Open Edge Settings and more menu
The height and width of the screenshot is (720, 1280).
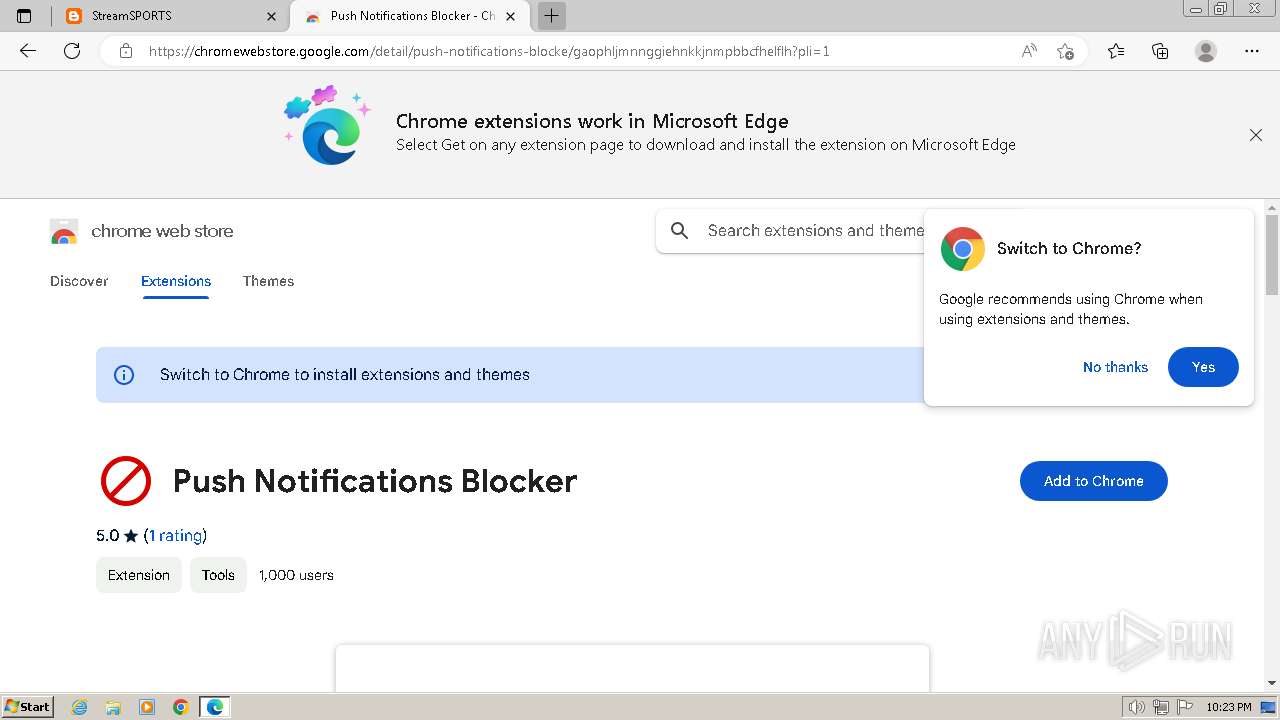1252,51
